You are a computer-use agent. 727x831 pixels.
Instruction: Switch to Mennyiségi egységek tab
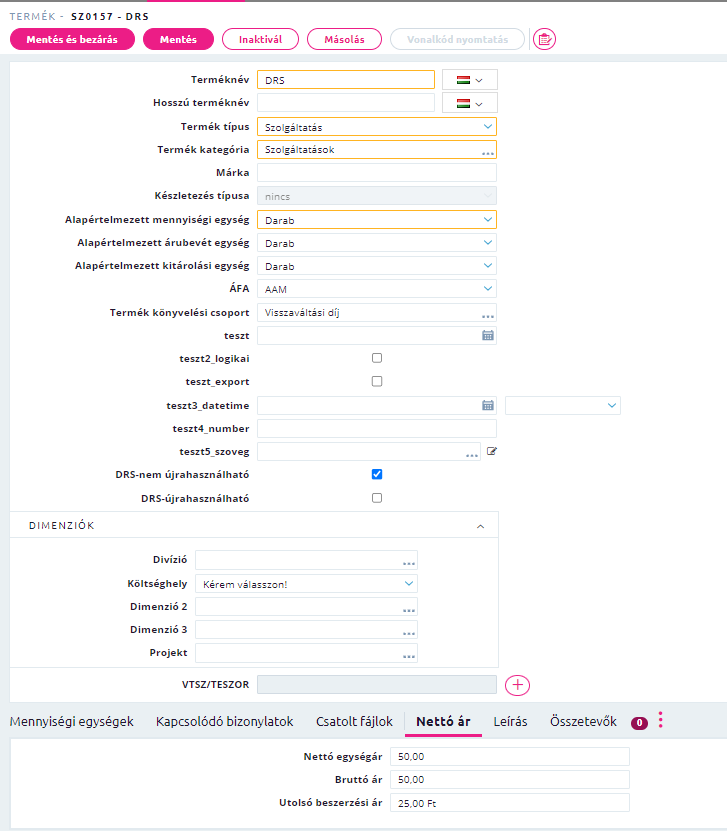point(72,721)
